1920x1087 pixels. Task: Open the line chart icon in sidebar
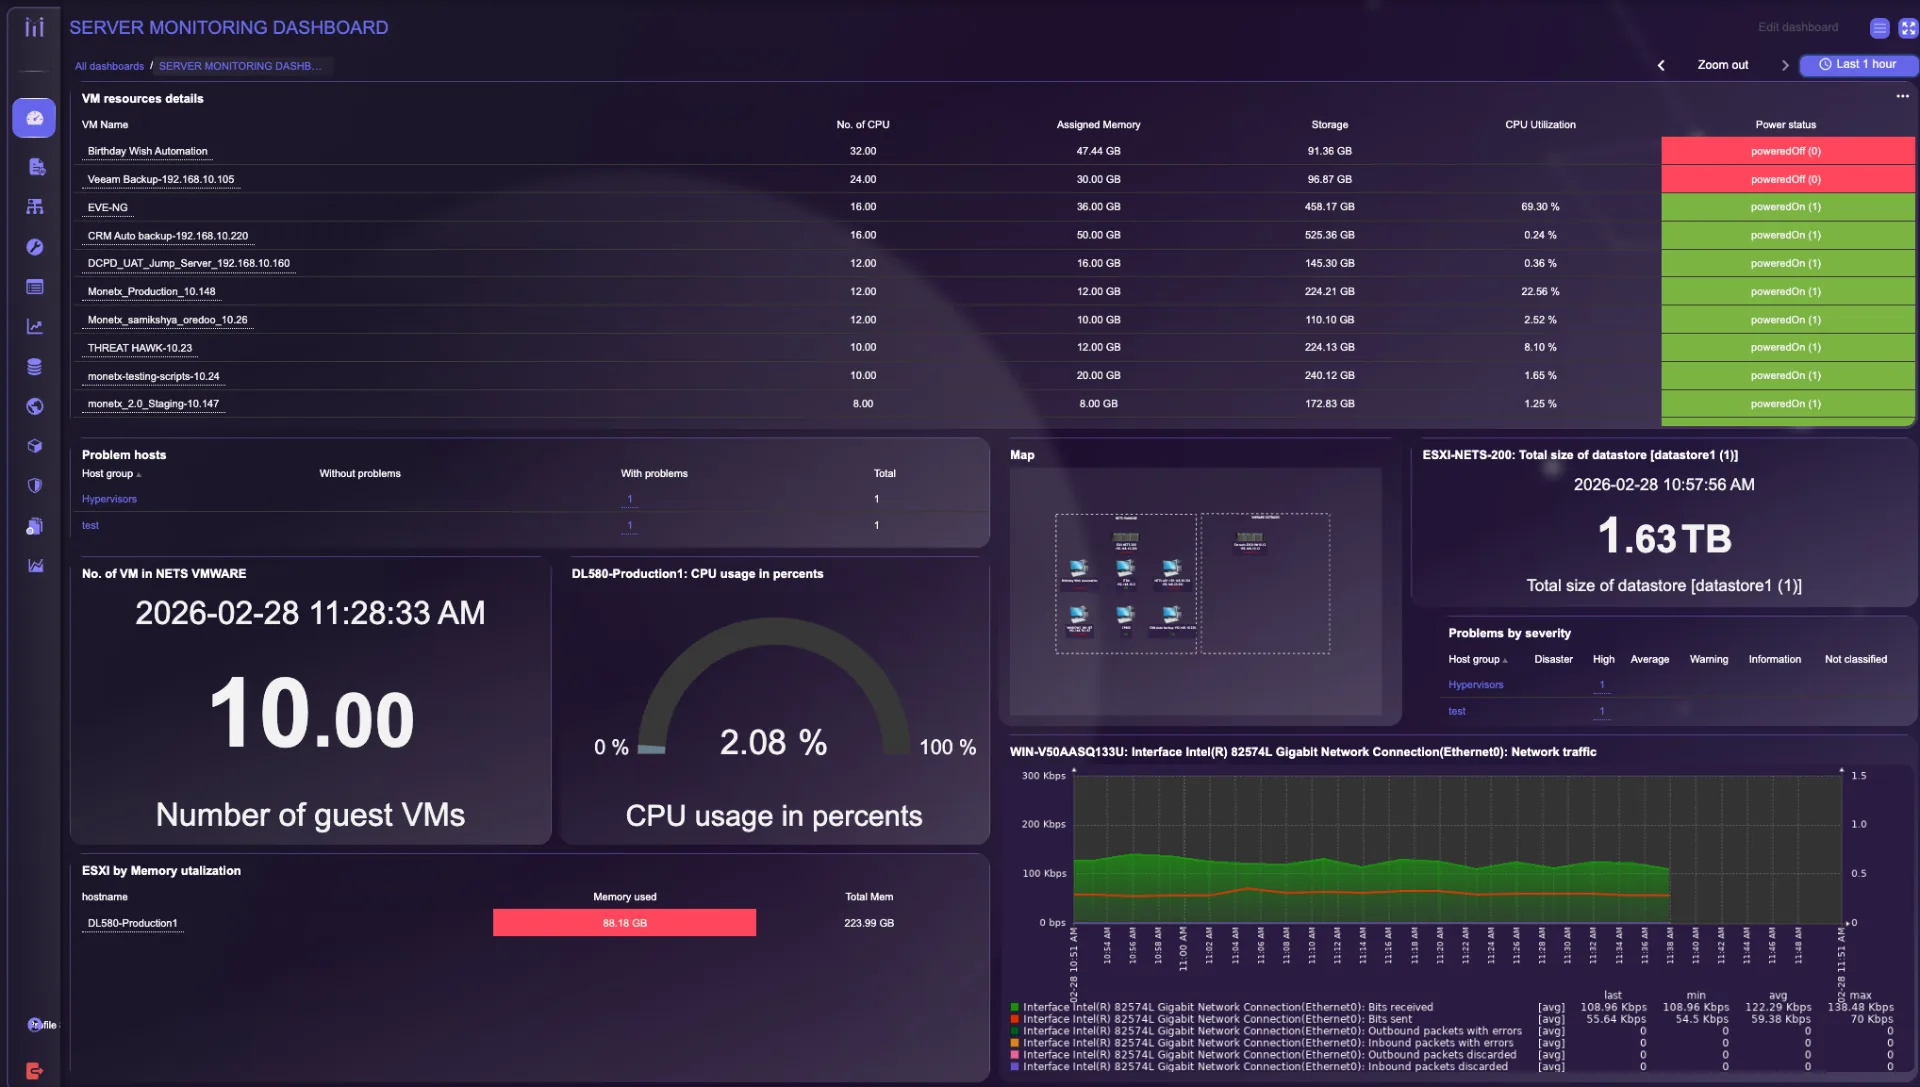pyautogui.click(x=35, y=327)
